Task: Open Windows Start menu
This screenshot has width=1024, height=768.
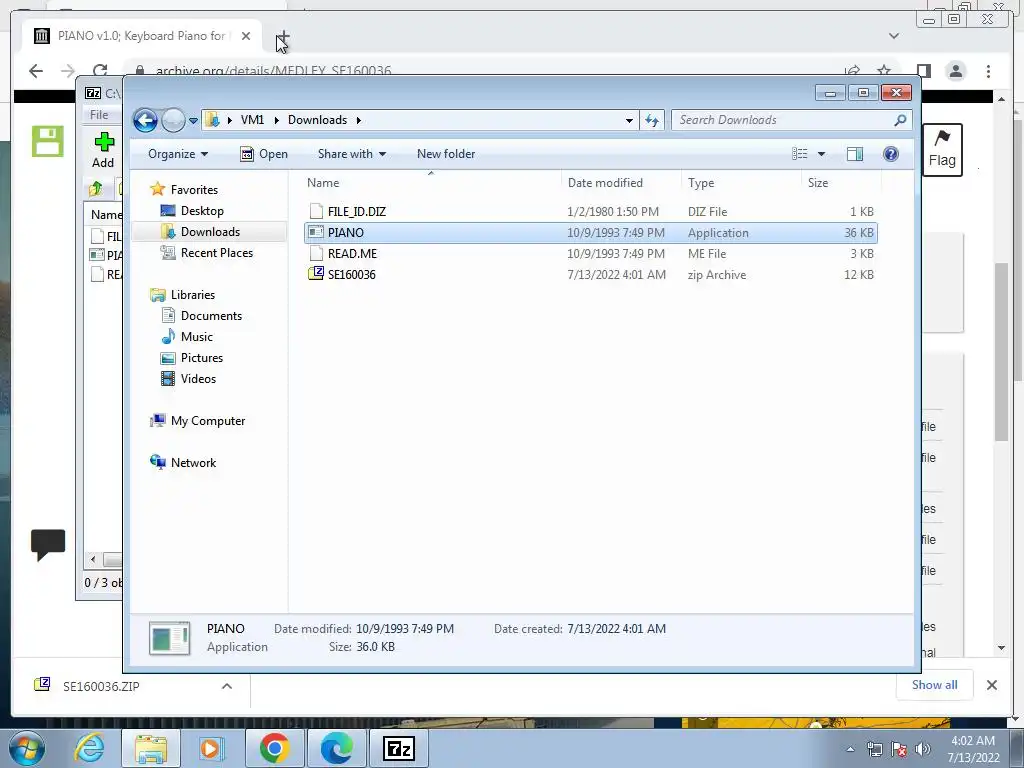Action: tap(27, 748)
